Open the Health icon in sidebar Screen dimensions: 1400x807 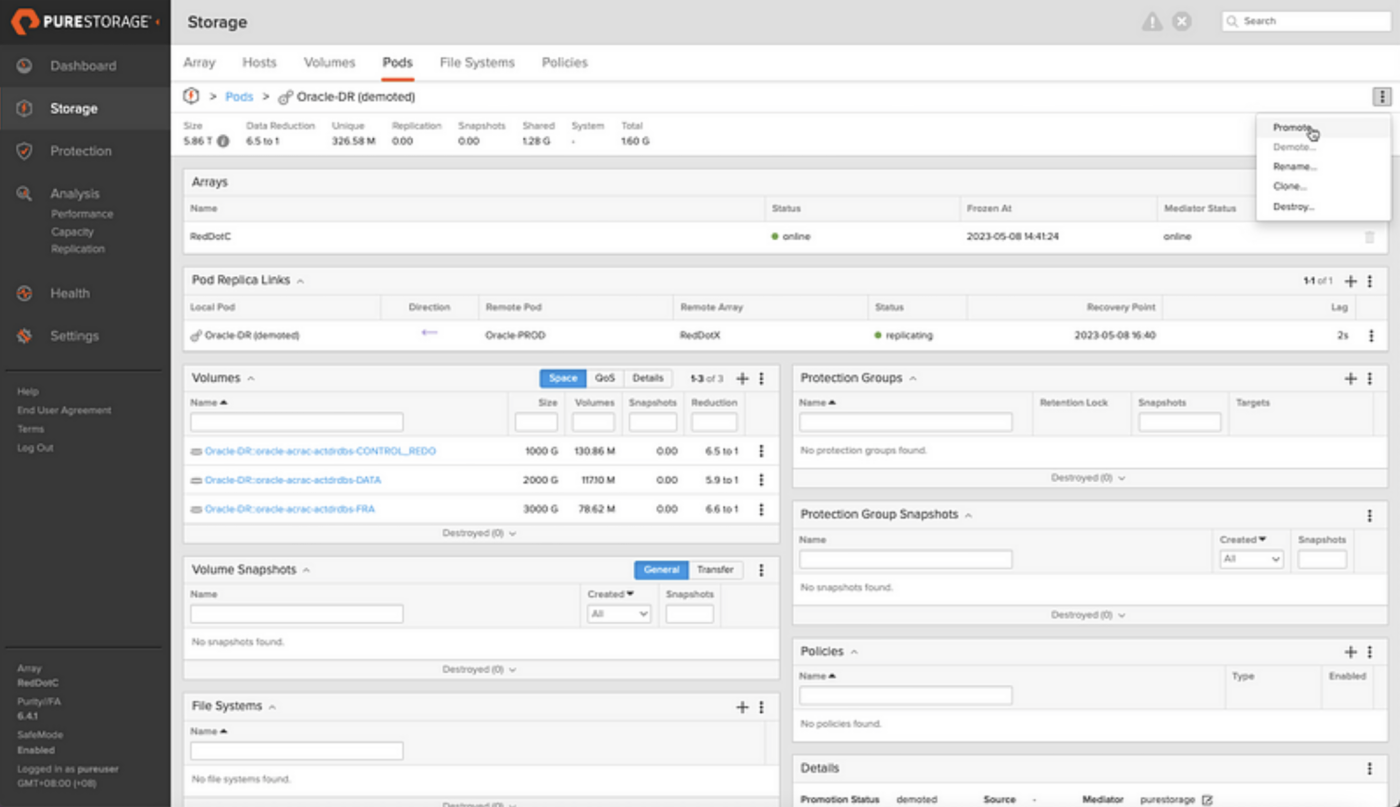tap(25, 293)
